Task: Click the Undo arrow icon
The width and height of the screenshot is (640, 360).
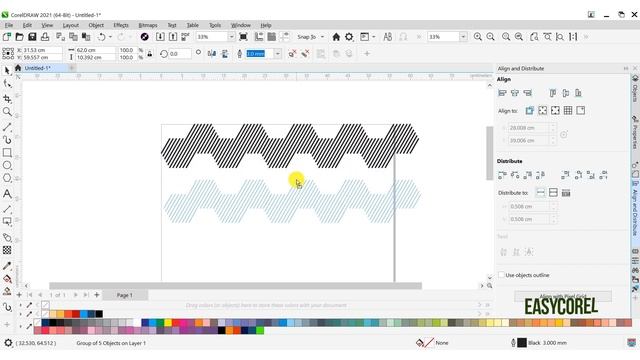Action: [x=101, y=37]
